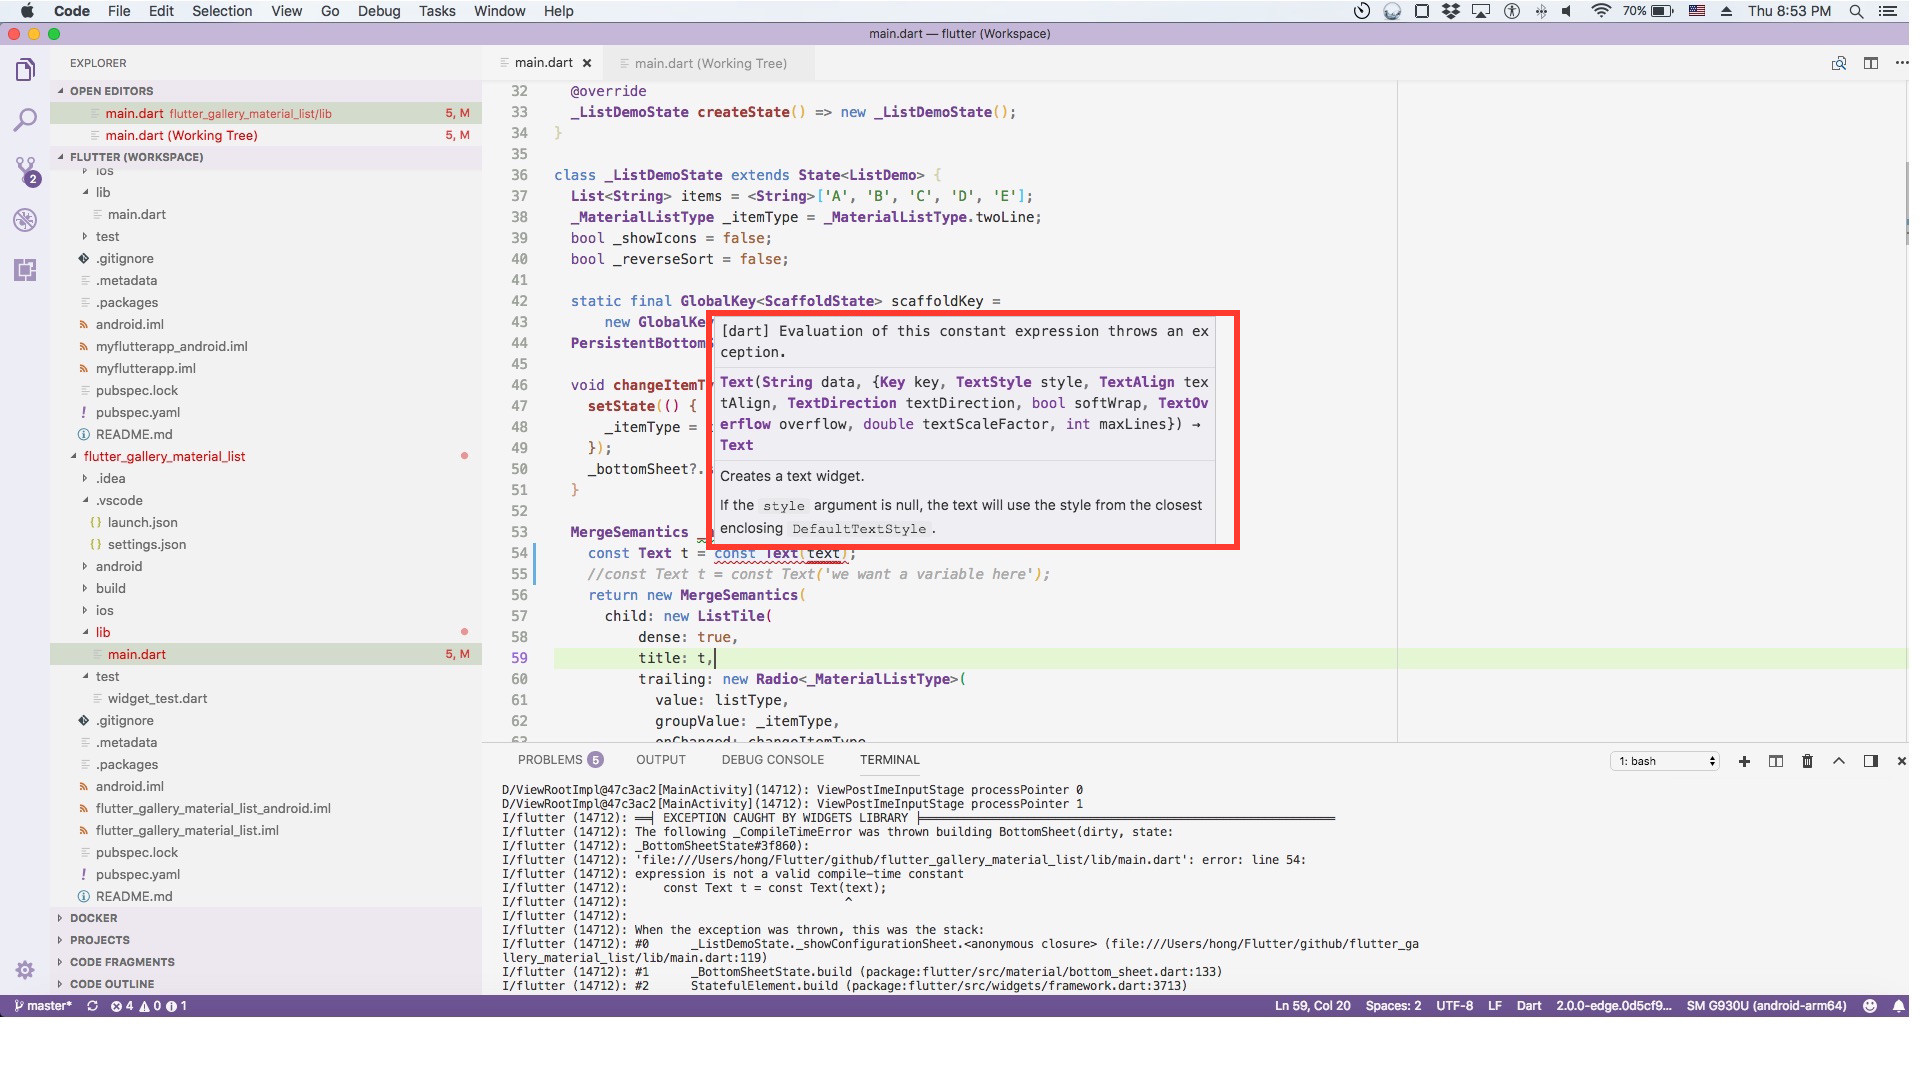Expand the DOCKER section
Viewport: 1920px width, 1080px height.
click(93, 918)
